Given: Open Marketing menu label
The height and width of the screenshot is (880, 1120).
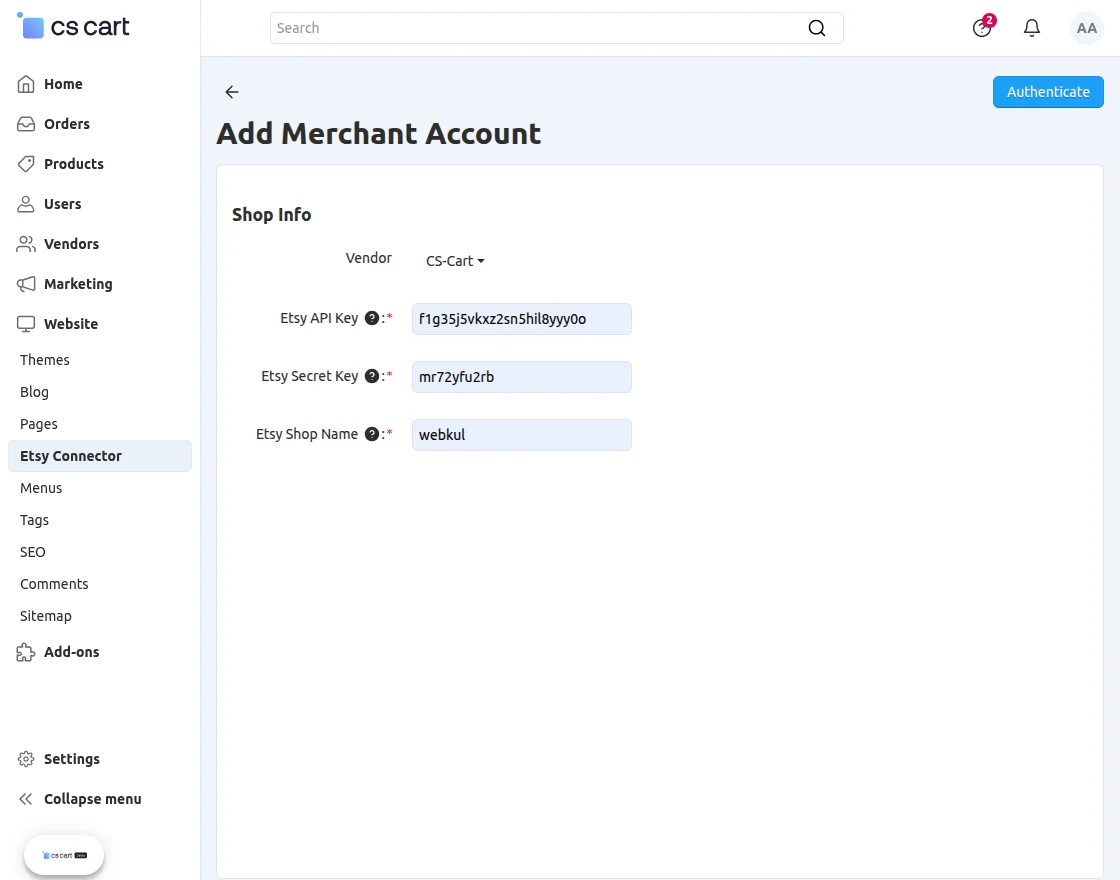Looking at the screenshot, I should point(78,284).
